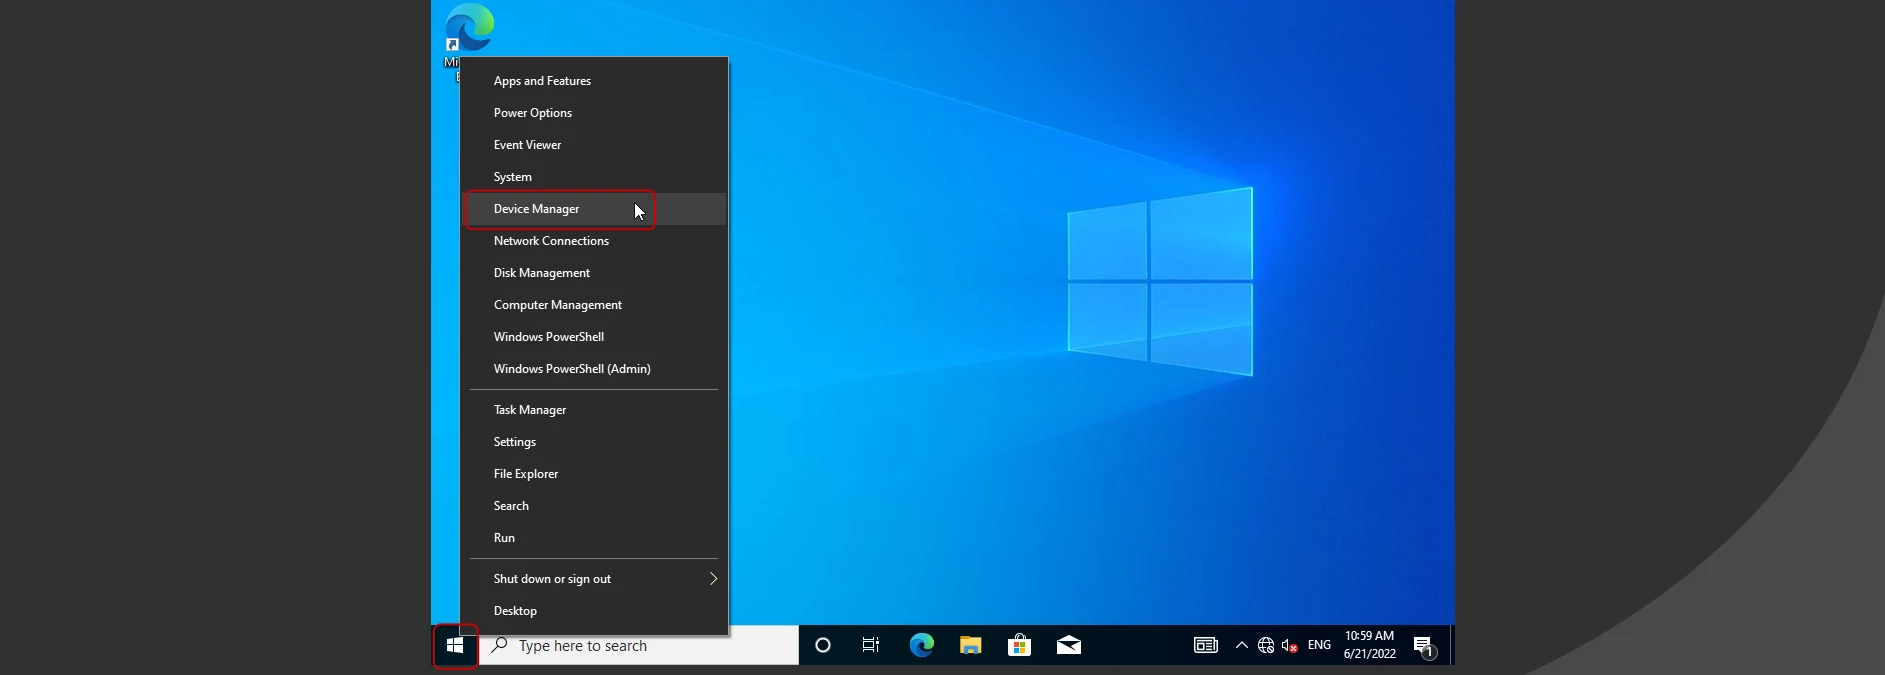Show hidden tray icons chevron
1885x675 pixels.
pyautogui.click(x=1242, y=646)
